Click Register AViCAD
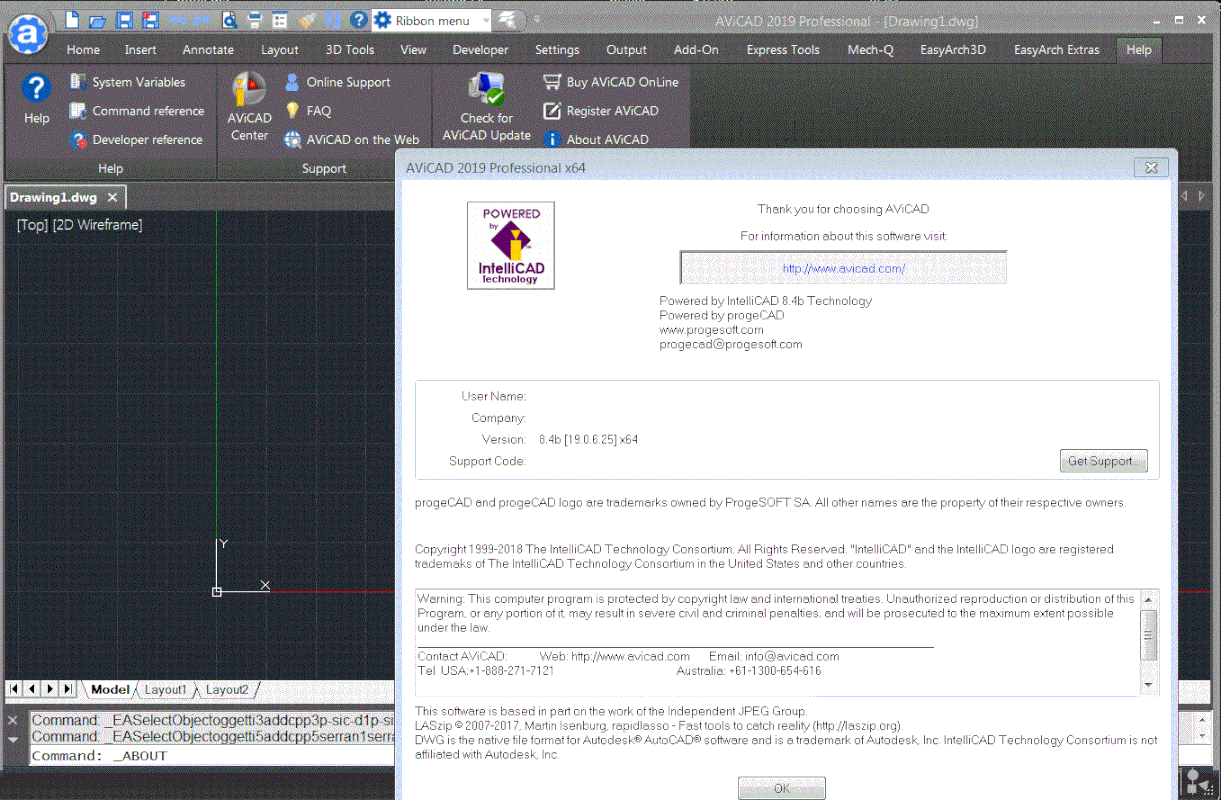This screenshot has width=1221, height=800. [601, 111]
